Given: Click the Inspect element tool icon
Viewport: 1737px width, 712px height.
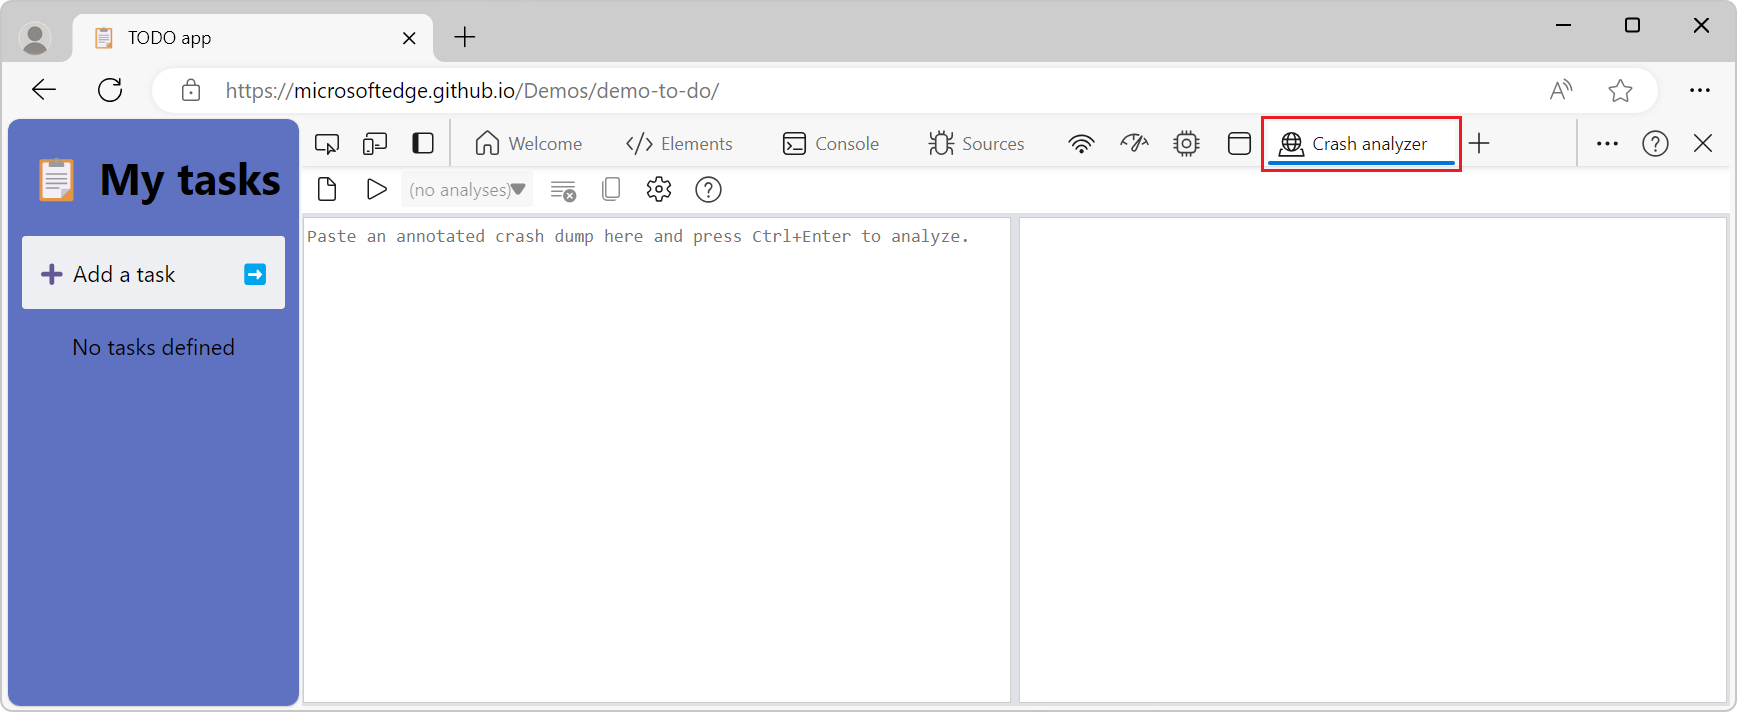Looking at the screenshot, I should pyautogui.click(x=327, y=144).
